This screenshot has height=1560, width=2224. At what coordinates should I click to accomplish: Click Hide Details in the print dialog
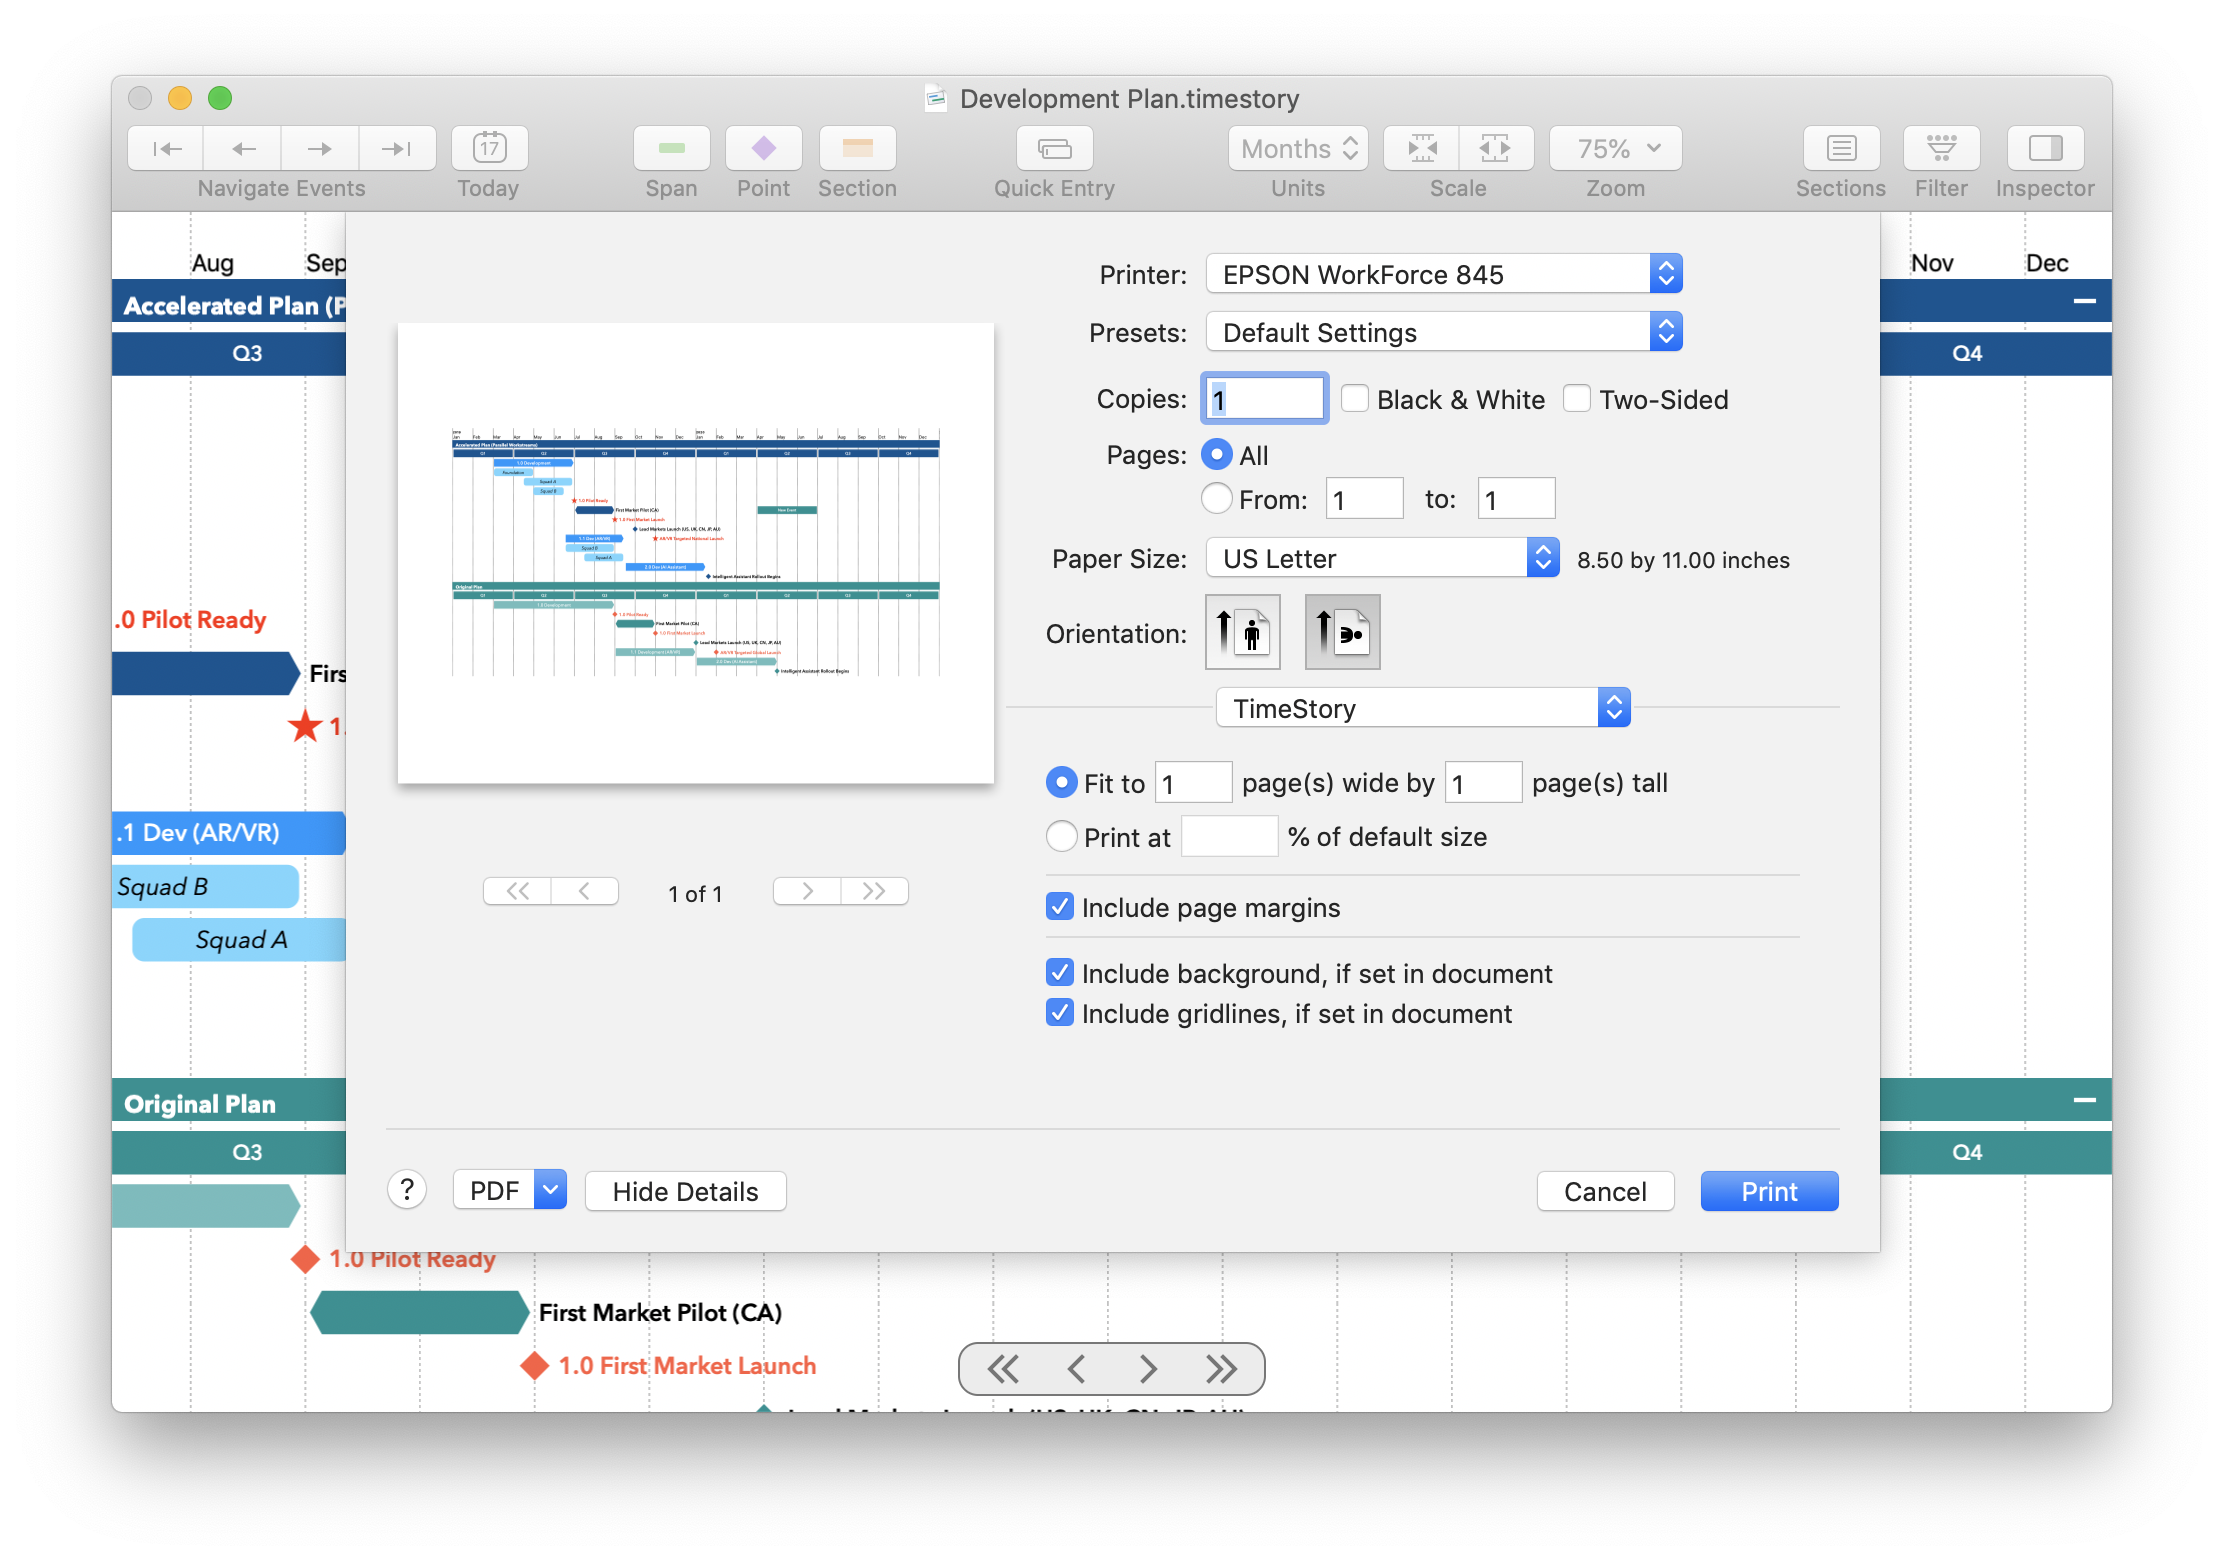685,1190
